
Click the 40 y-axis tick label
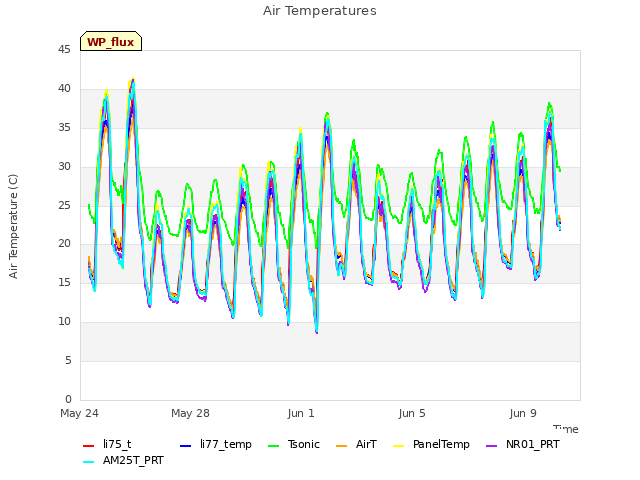pyautogui.click(x=64, y=89)
